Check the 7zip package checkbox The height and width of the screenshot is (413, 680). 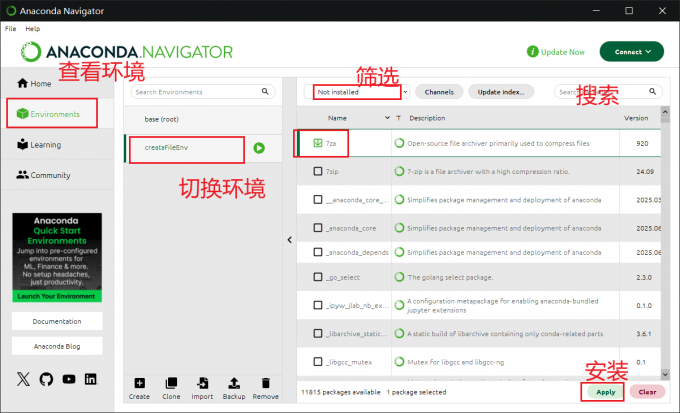coord(318,172)
